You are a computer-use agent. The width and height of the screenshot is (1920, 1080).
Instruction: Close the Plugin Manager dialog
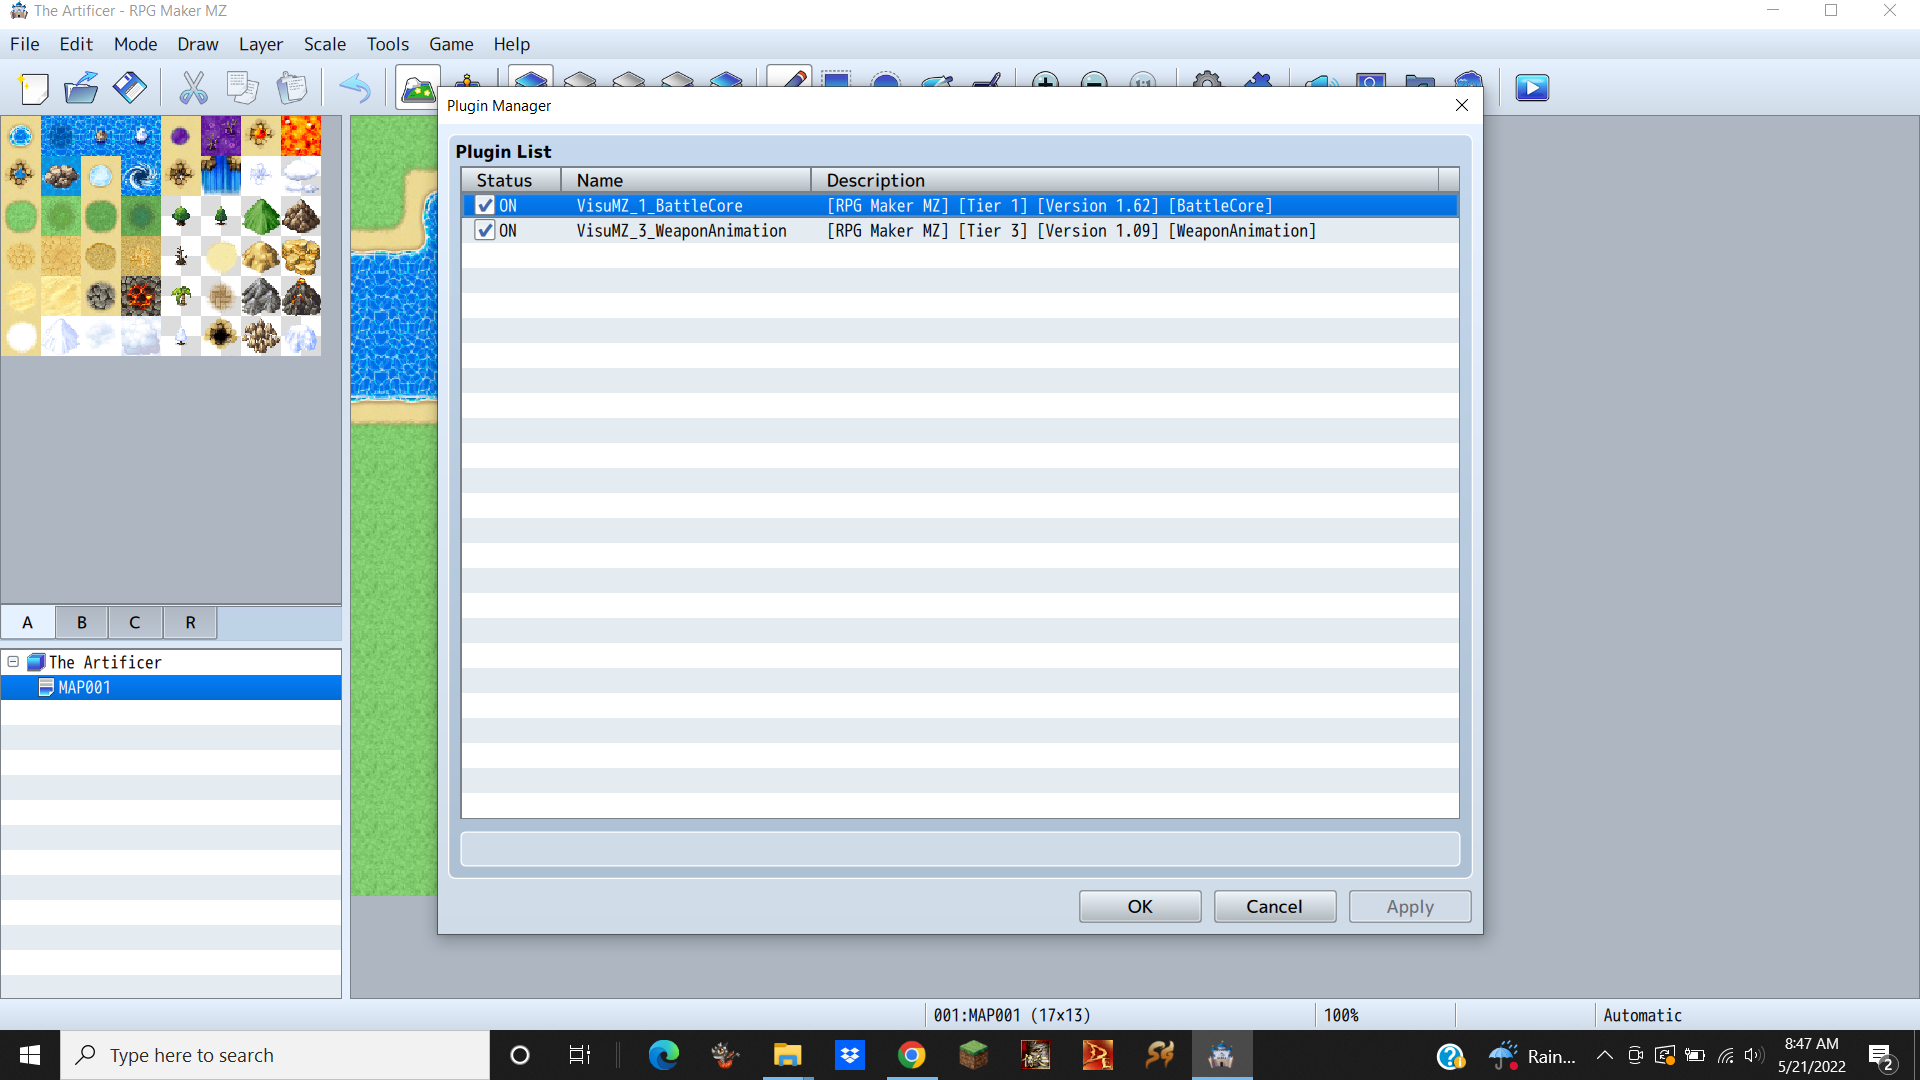1462,105
